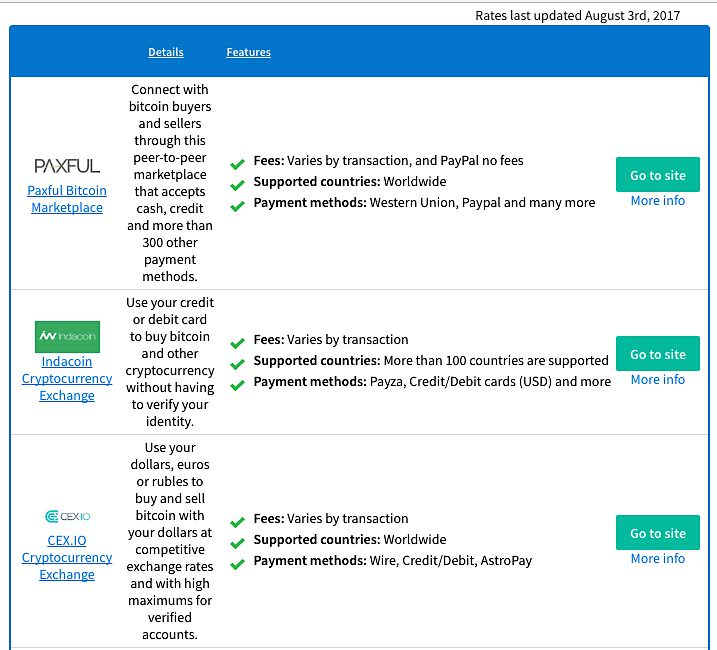Open the CEX.IO Cryptocurrency Exchange link

[67, 557]
